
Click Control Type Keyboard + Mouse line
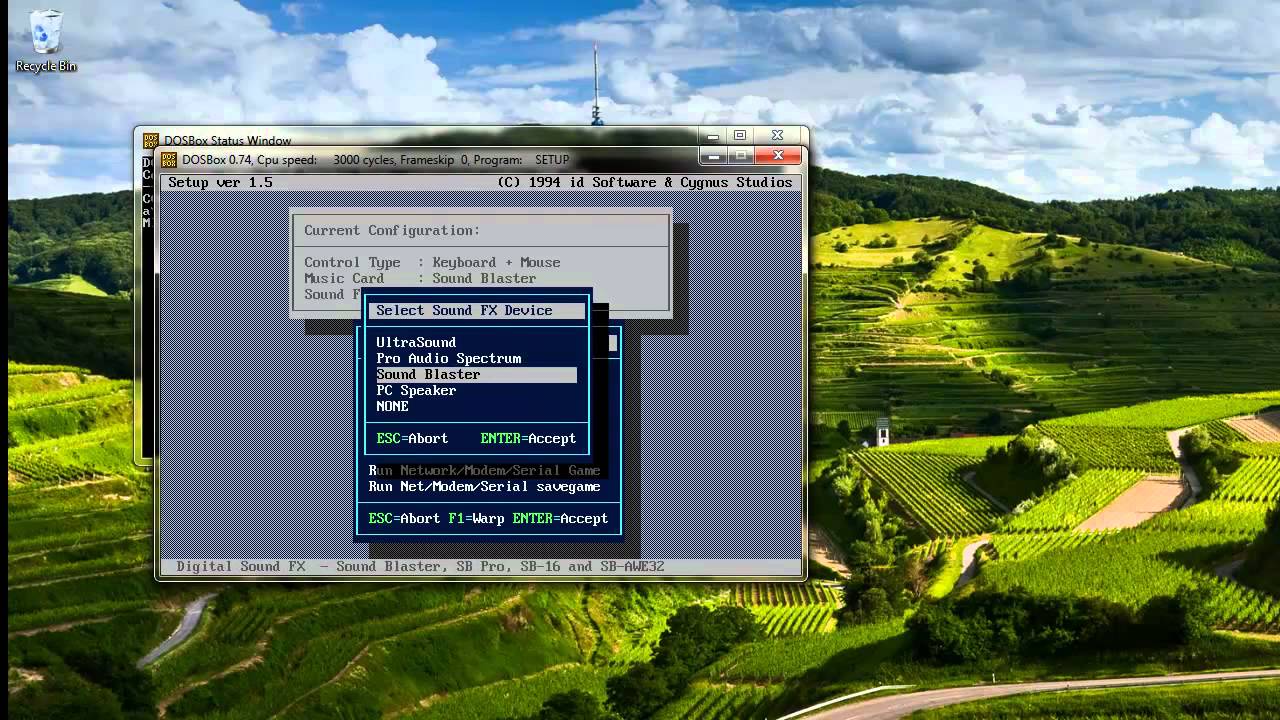coord(432,262)
